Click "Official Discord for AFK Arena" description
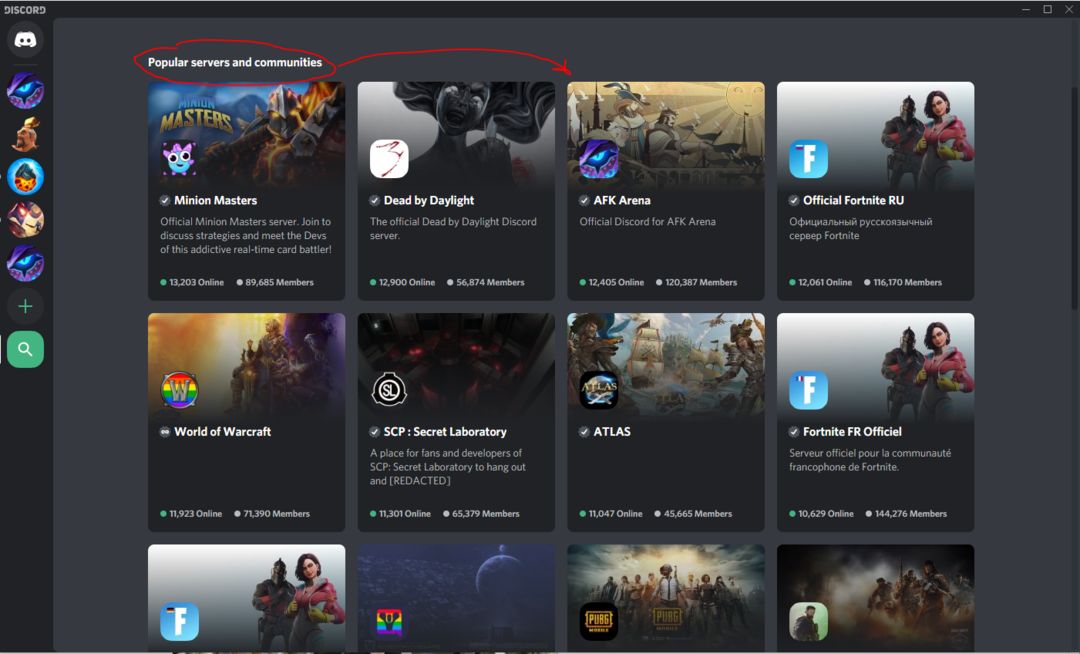 pyautogui.click(x=647, y=222)
